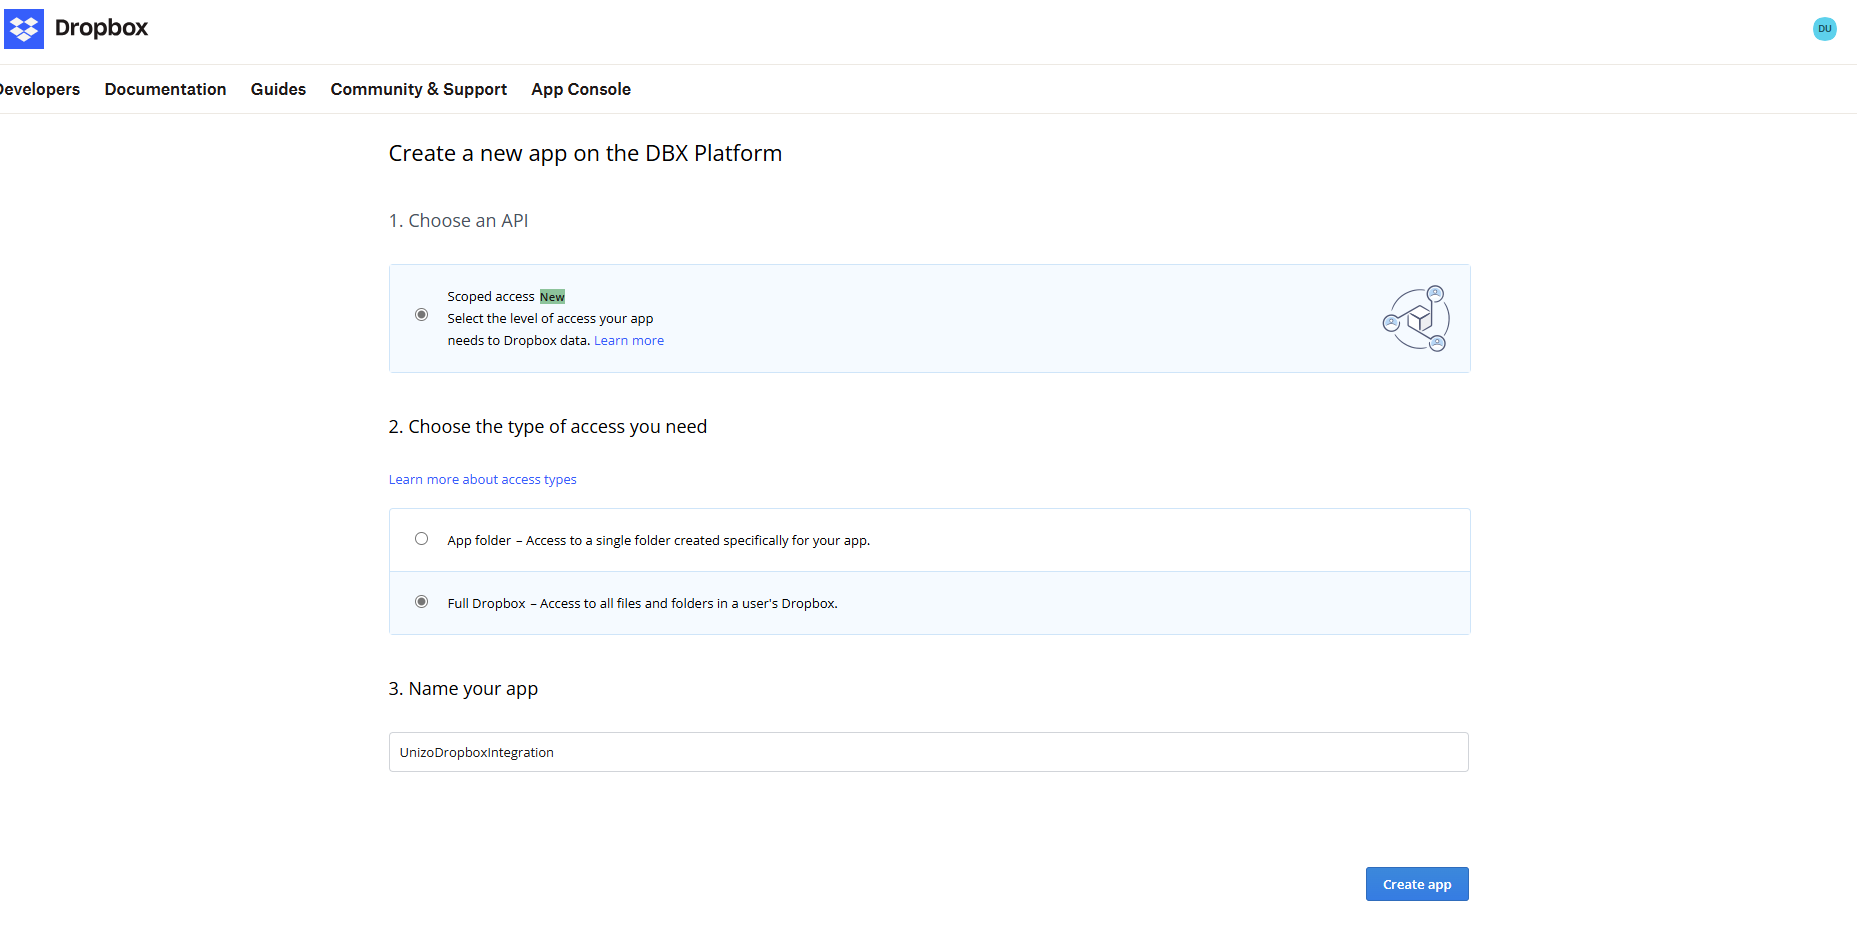Click the Scoped access option row
This screenshot has width=1857, height=928.
click(x=929, y=318)
